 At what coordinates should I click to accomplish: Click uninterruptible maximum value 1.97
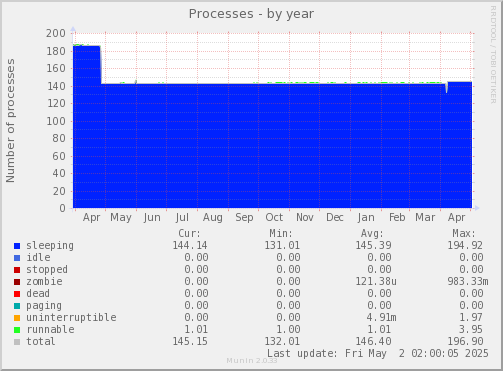coord(471,317)
